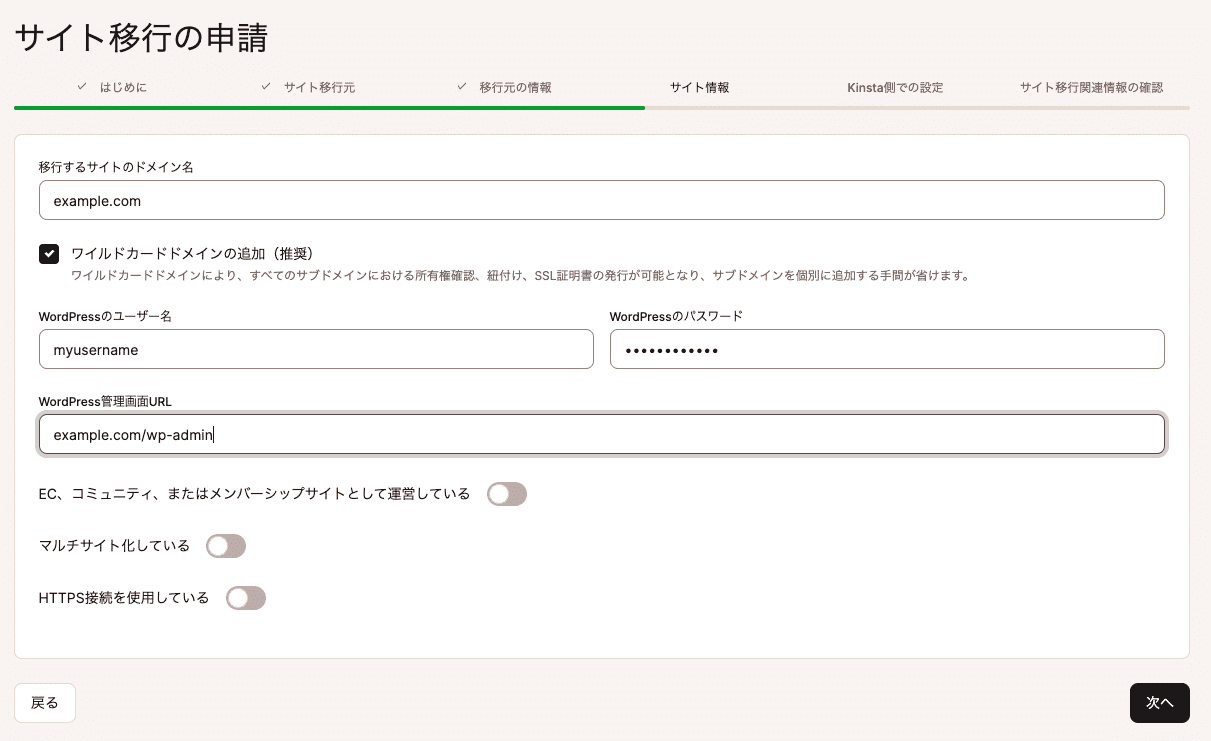
Task: Toggle the EC、コミュニティ、メンバーシップサイト switch
Action: click(x=507, y=494)
